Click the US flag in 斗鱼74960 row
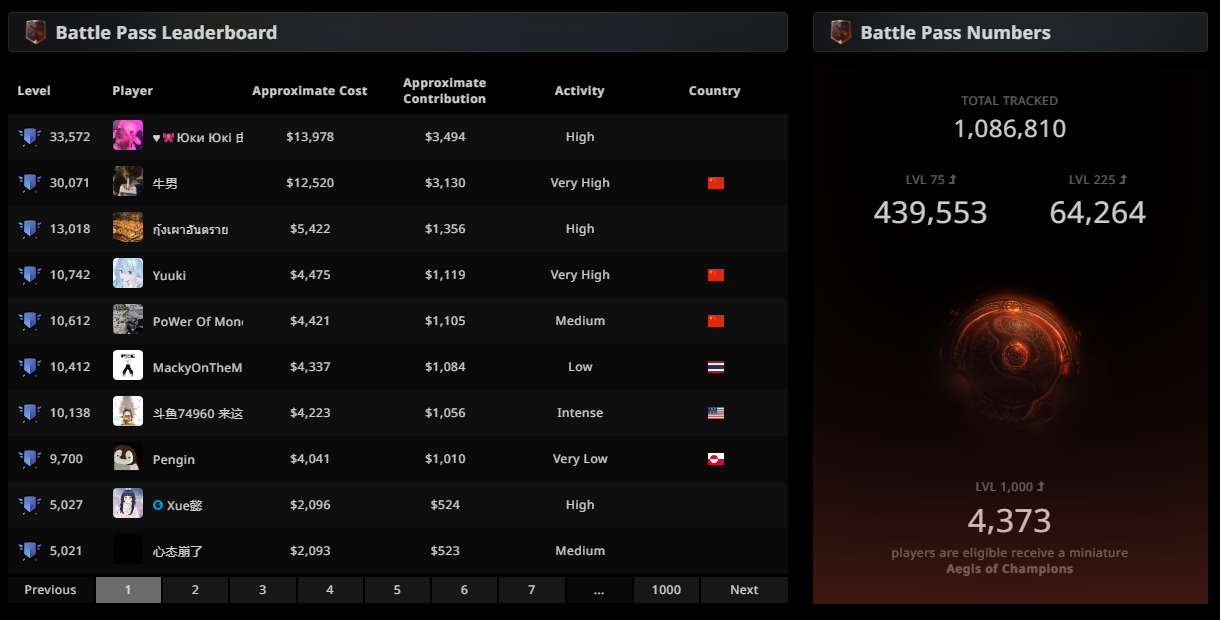The width and height of the screenshot is (1220, 620). tap(715, 413)
